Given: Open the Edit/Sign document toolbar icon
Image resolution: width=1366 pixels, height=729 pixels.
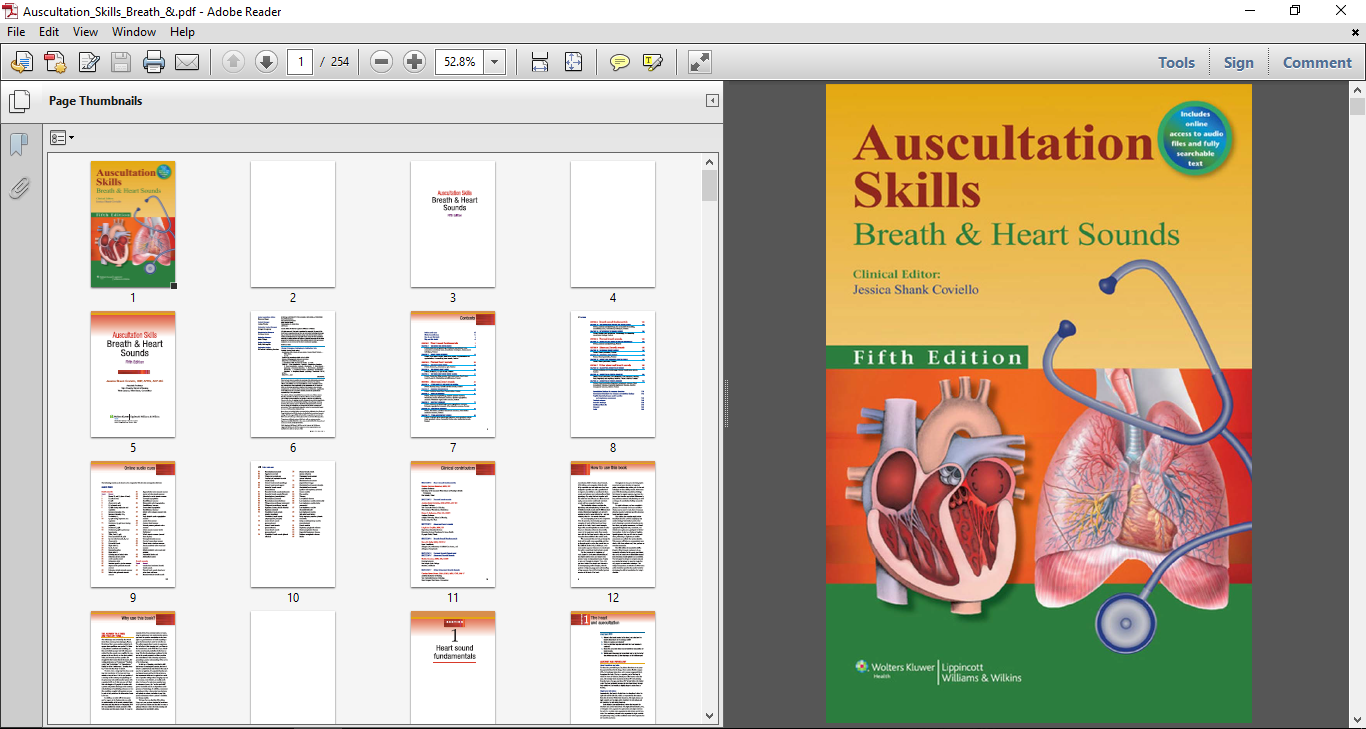Looking at the screenshot, I should tap(88, 62).
